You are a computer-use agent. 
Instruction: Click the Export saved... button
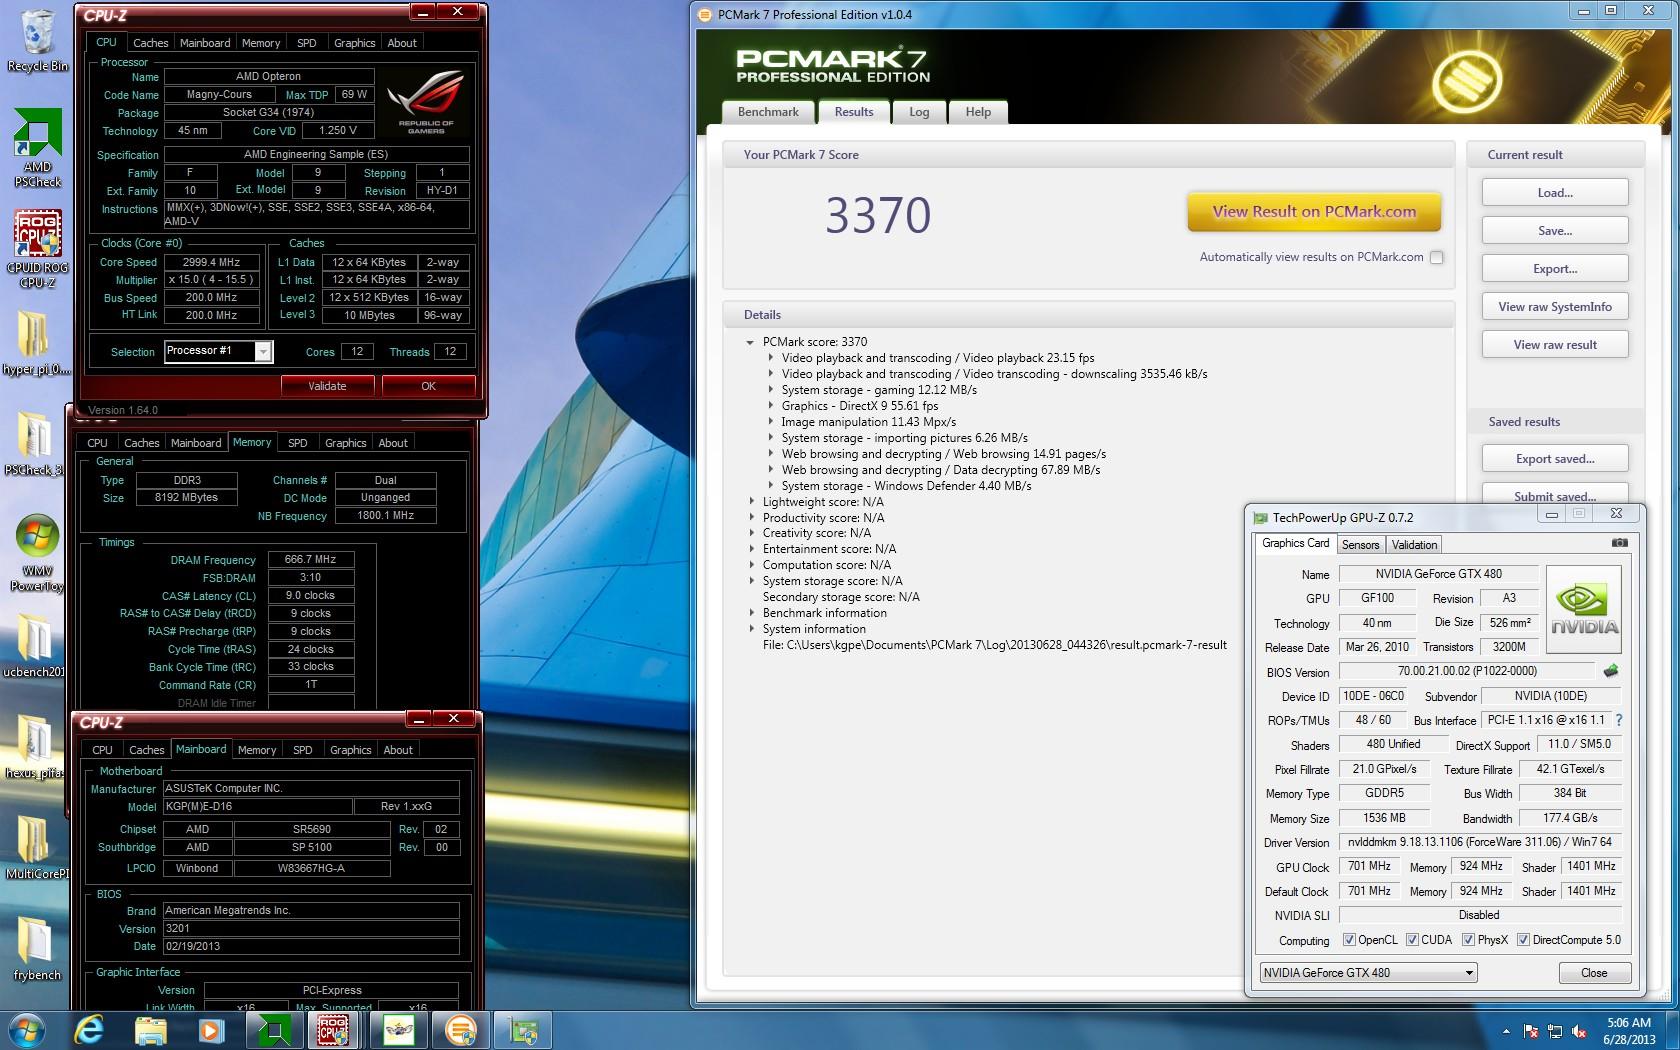click(1555, 459)
